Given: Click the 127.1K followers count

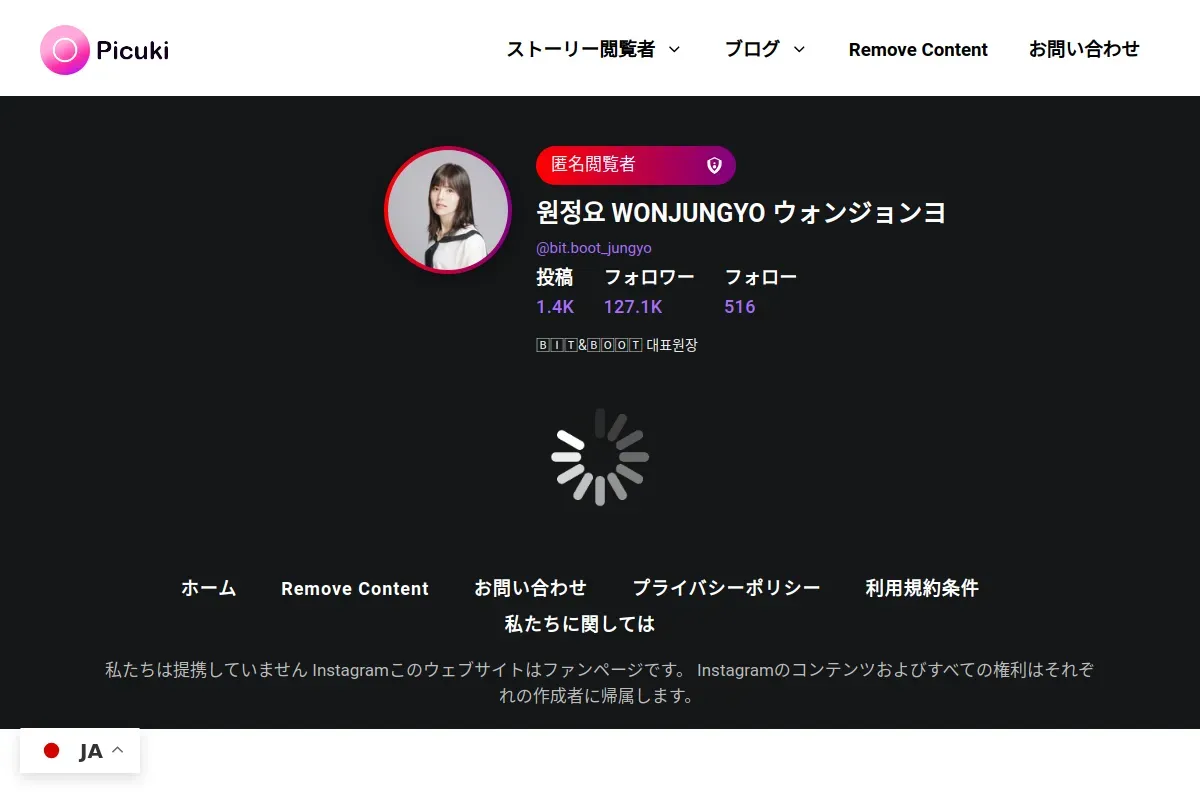Looking at the screenshot, I should pyautogui.click(x=633, y=307).
